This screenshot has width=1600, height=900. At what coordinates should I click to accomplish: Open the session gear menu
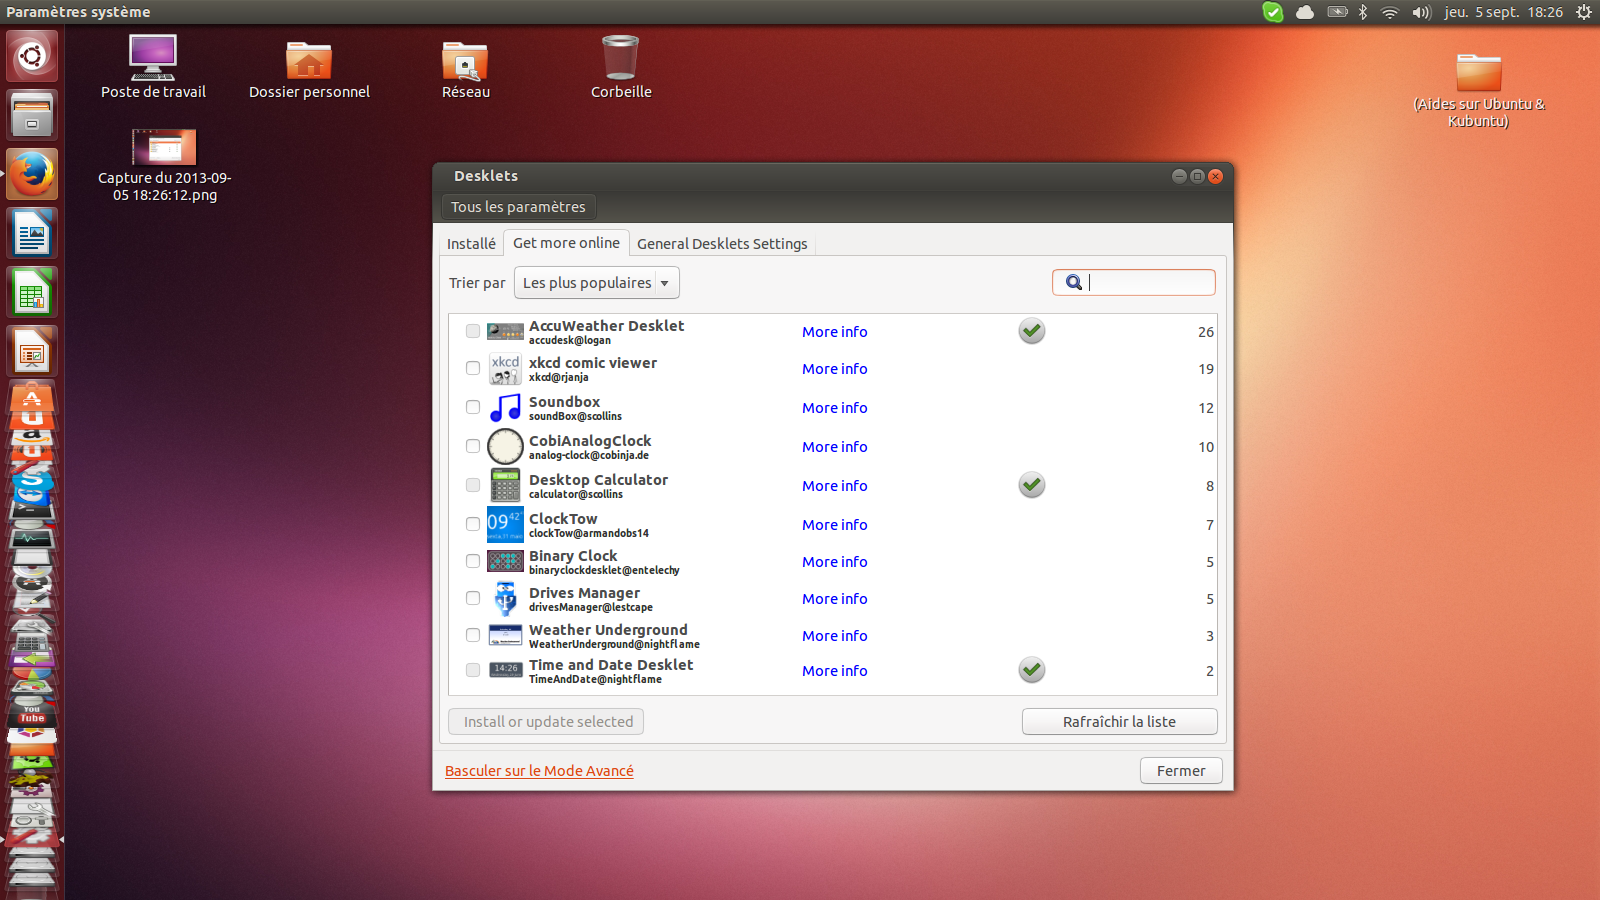(x=1584, y=12)
